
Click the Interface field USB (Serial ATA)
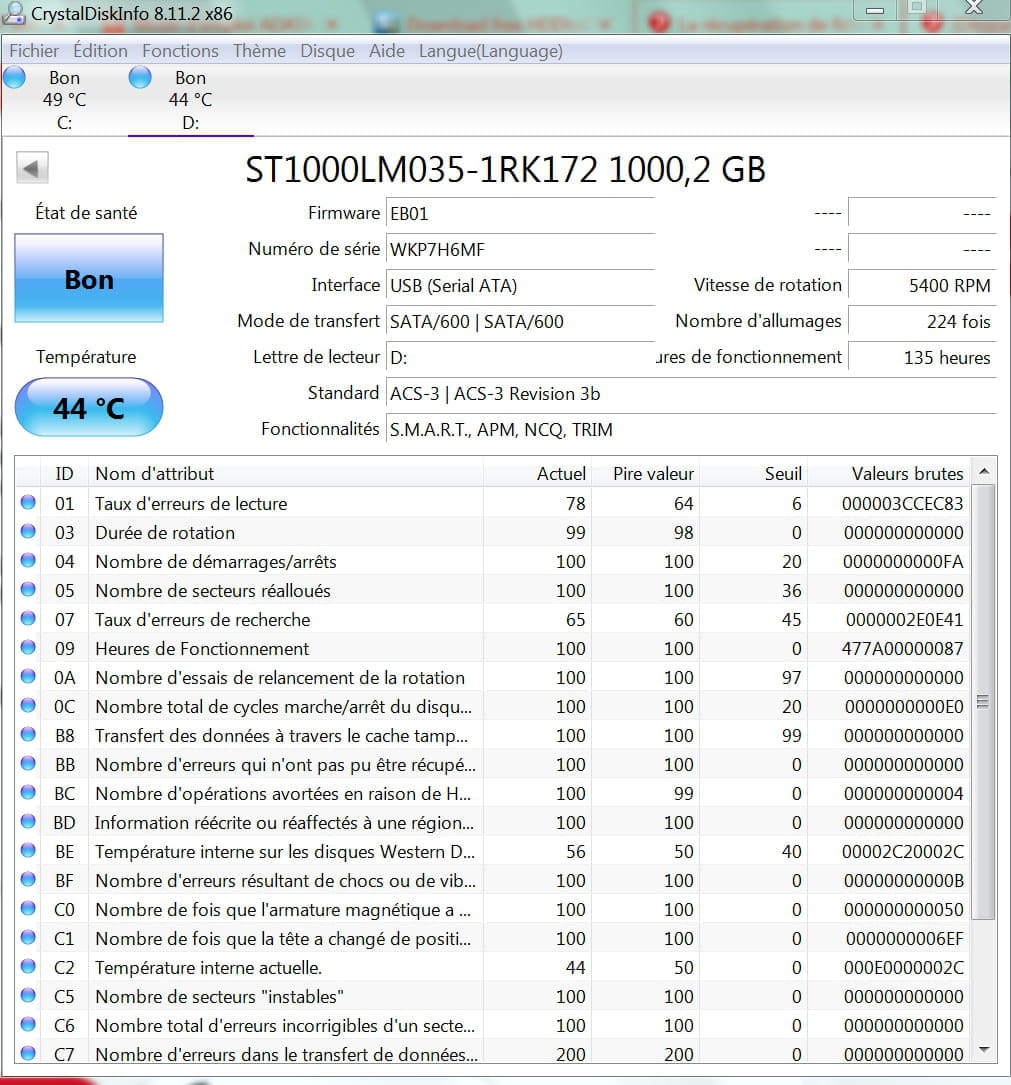[x=520, y=286]
